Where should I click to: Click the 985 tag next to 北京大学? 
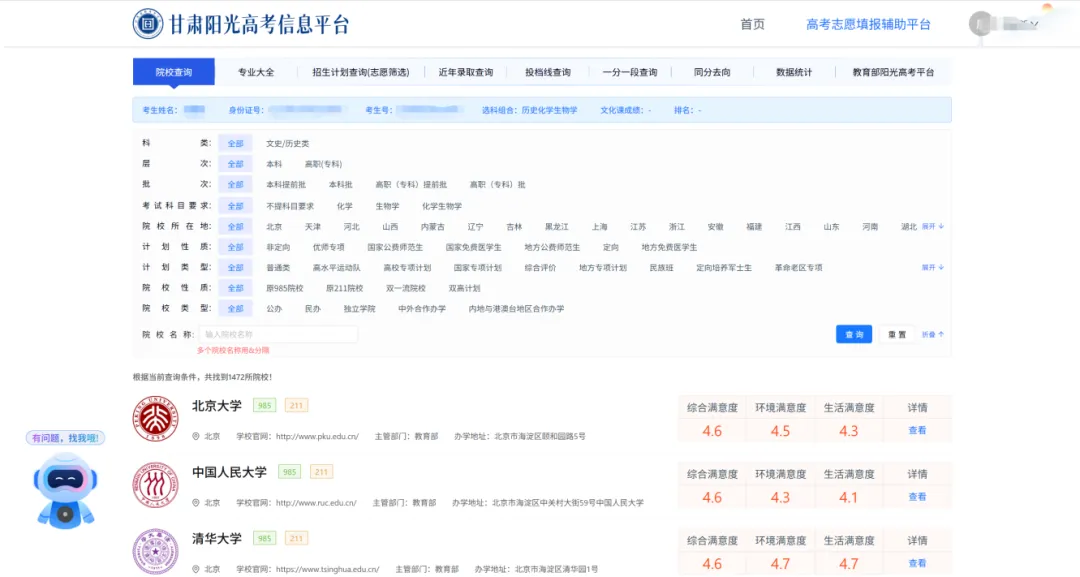[264, 406]
